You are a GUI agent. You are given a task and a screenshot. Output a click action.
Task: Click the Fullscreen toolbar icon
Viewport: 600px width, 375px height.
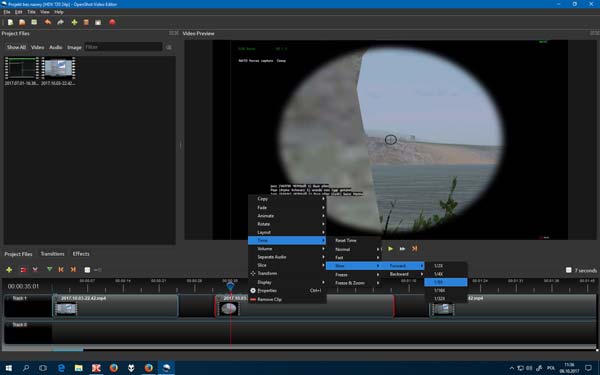98,22
